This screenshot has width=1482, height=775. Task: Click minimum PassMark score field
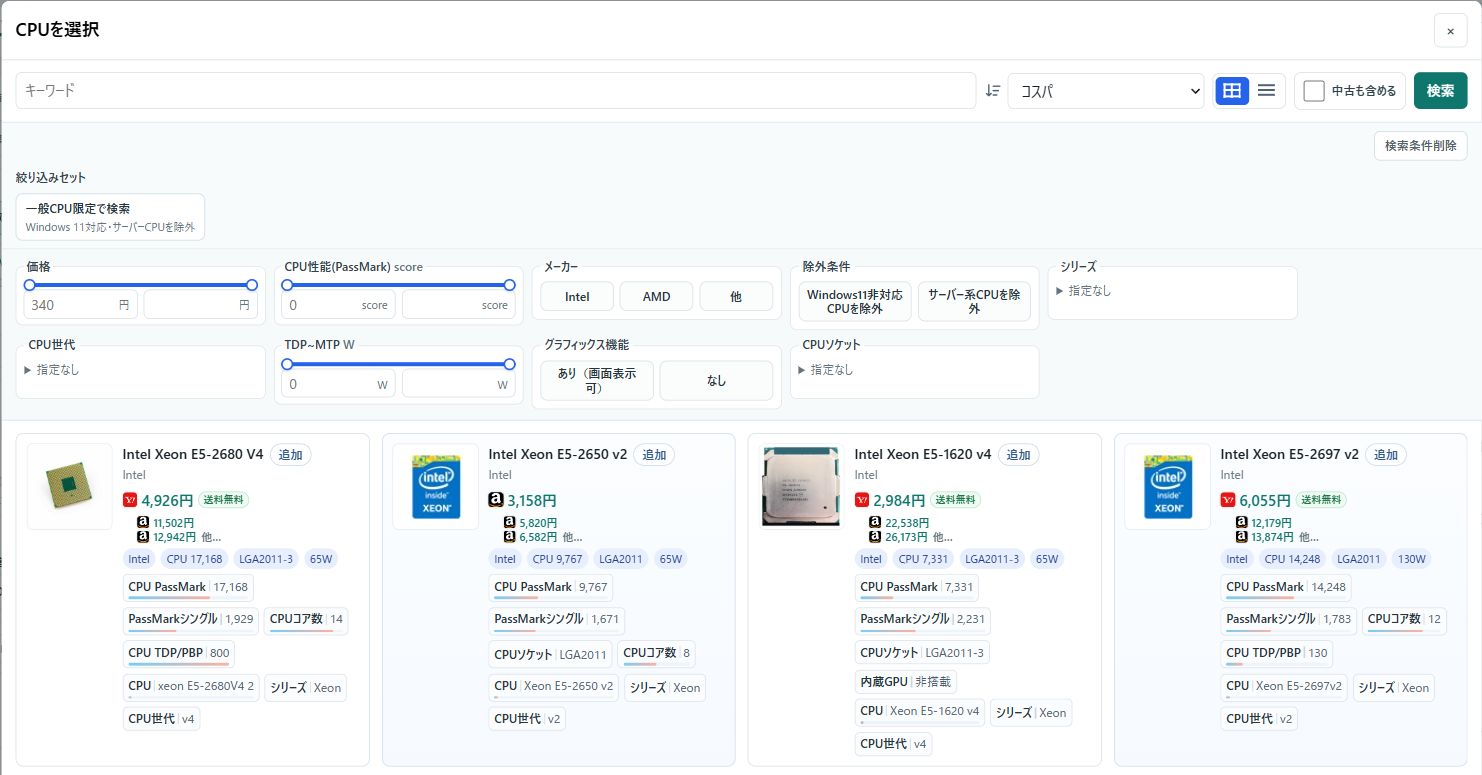coord(338,305)
